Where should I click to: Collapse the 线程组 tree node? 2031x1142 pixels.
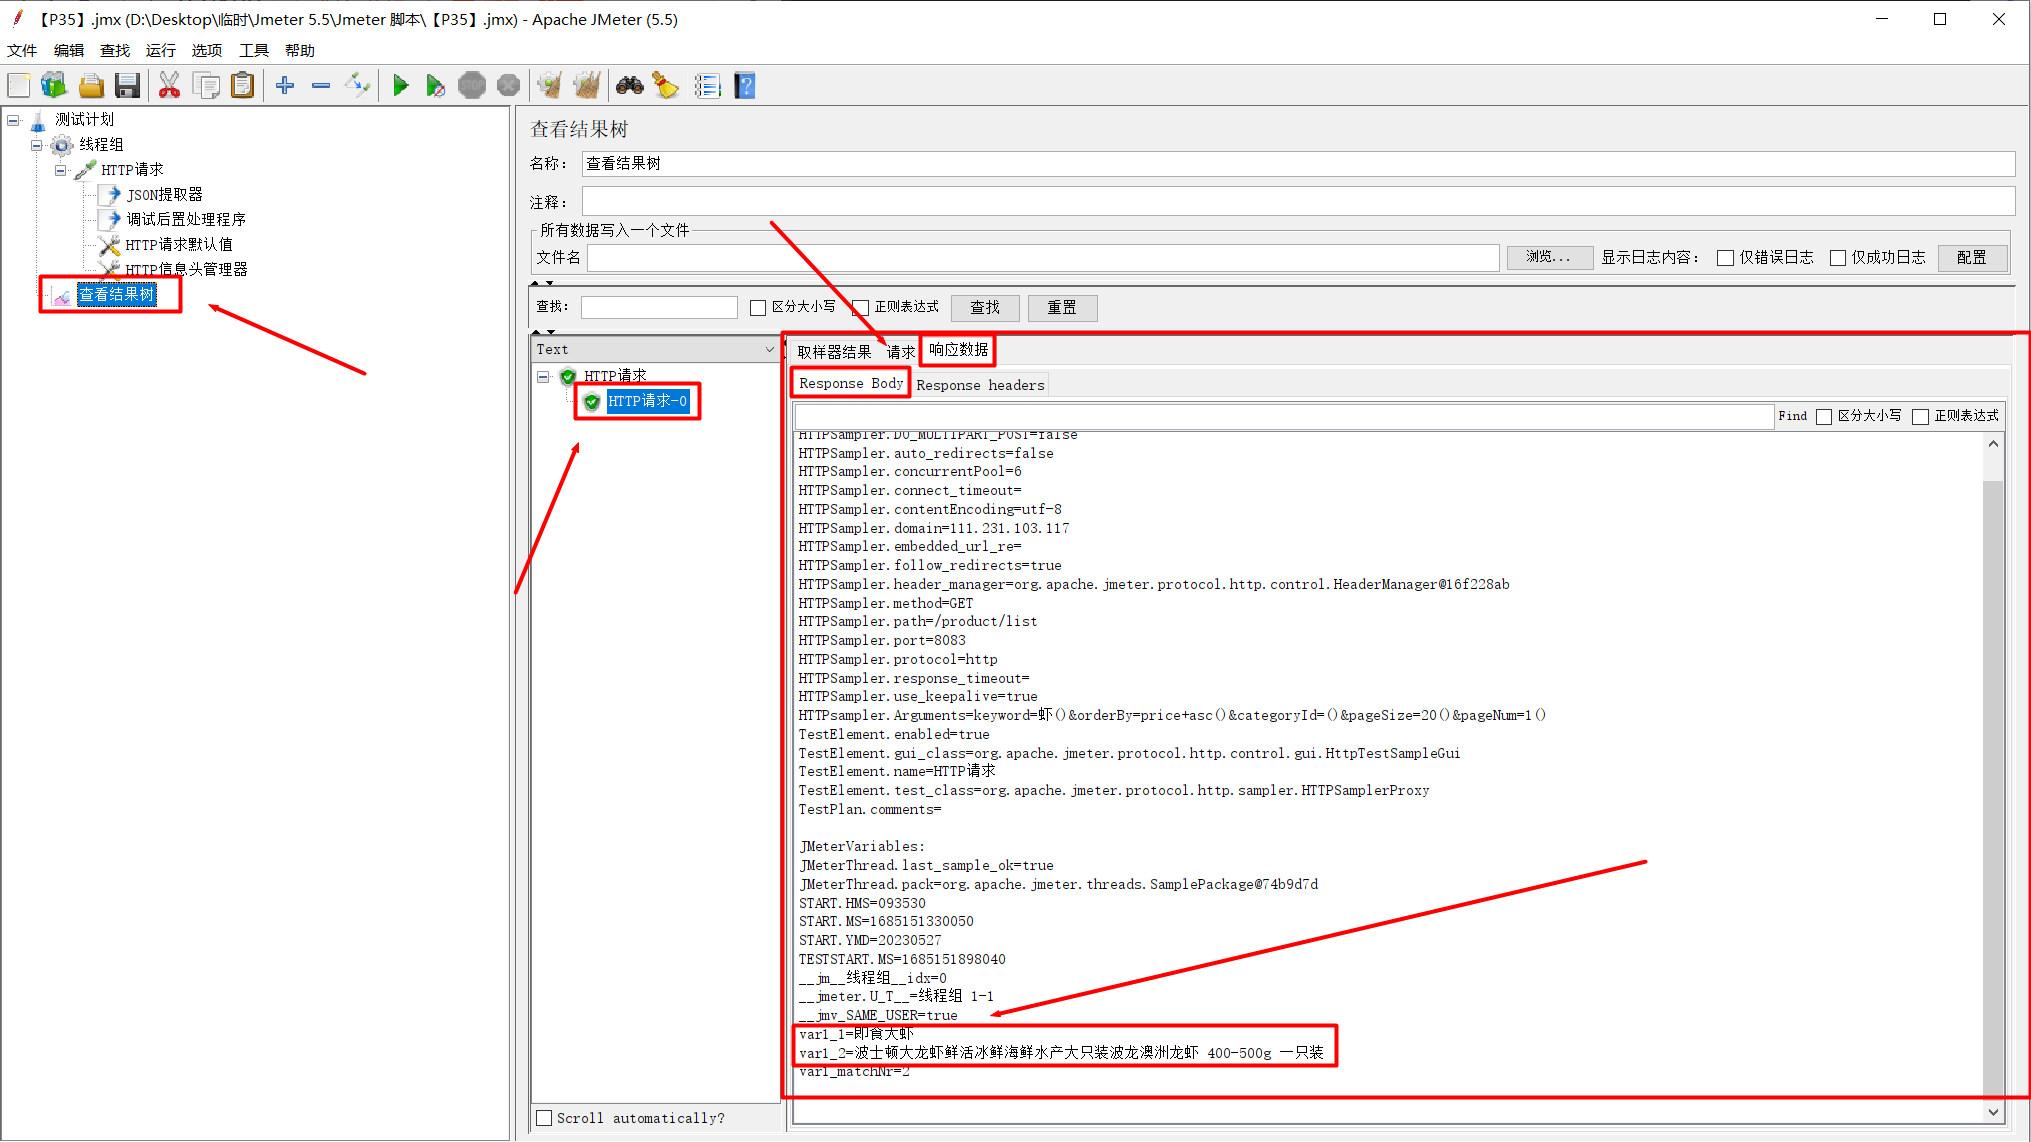pyautogui.click(x=37, y=145)
